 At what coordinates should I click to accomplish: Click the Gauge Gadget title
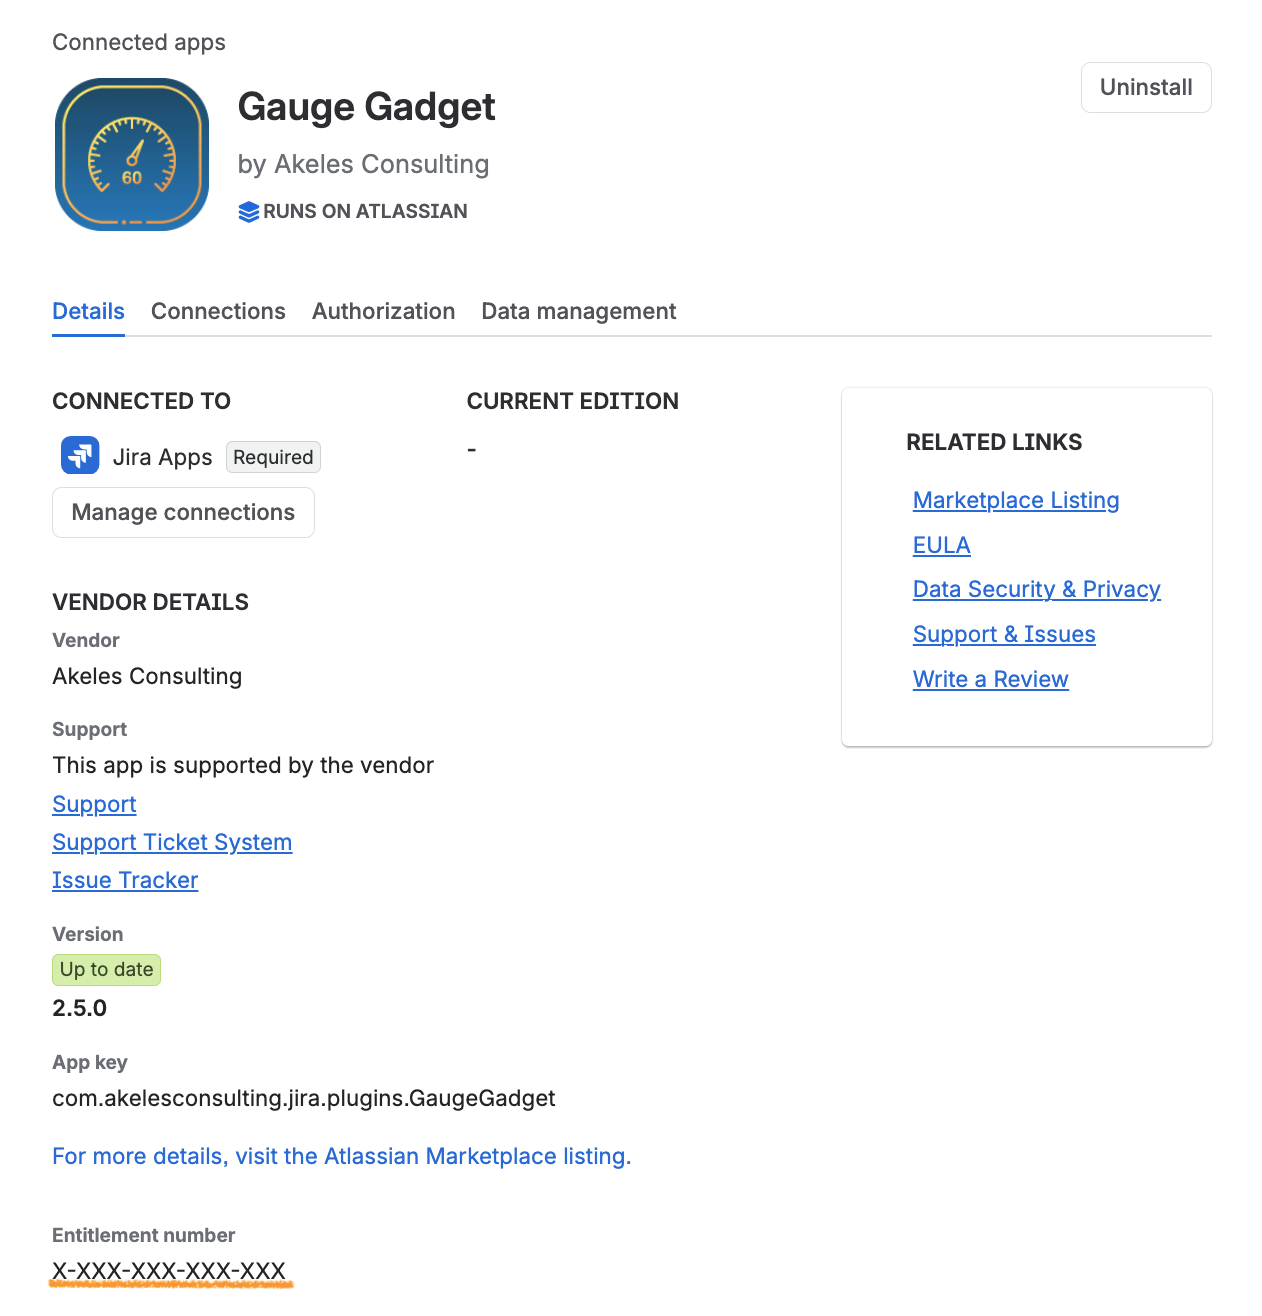[x=366, y=107]
